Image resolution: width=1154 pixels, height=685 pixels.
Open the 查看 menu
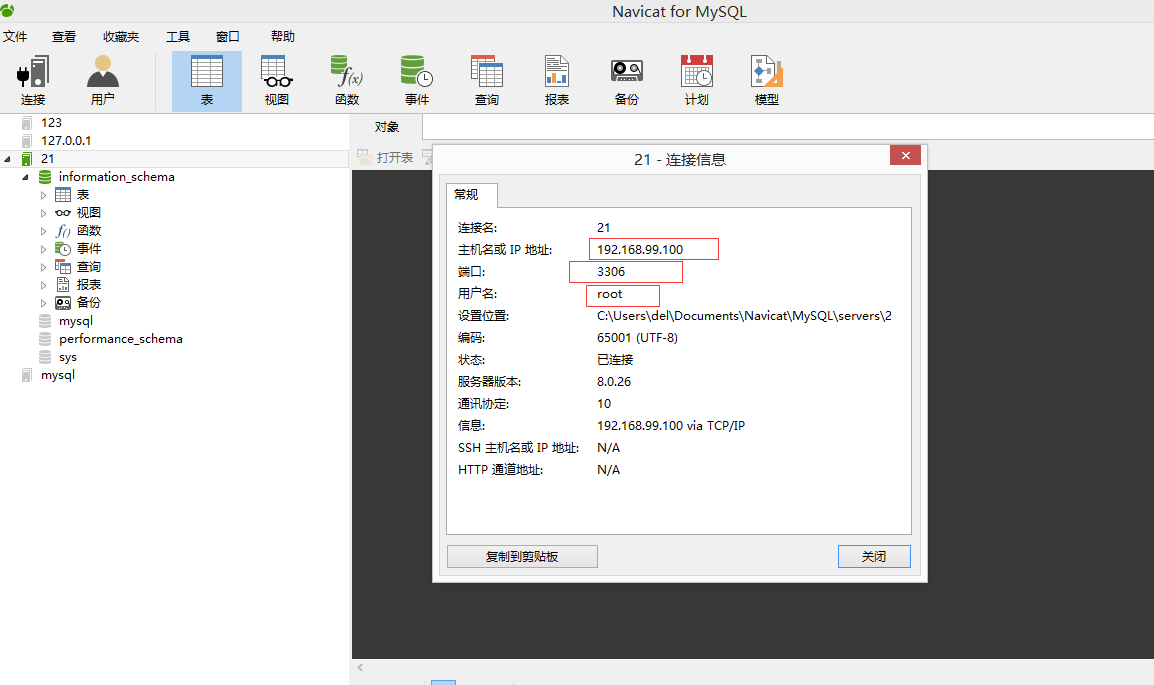(64, 37)
